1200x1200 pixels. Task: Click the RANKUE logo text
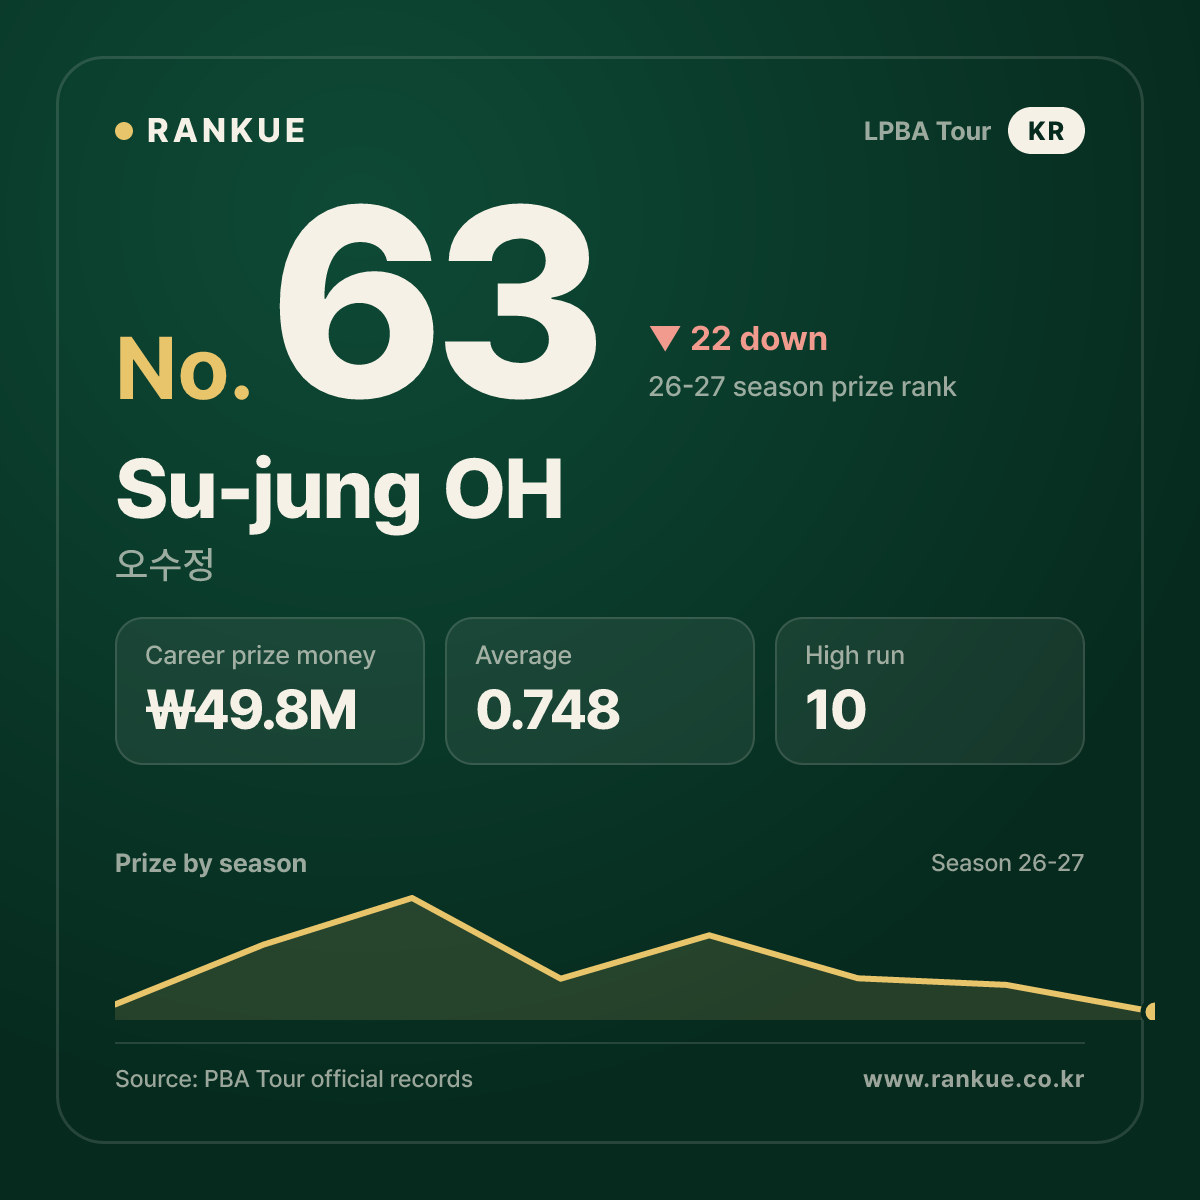(x=226, y=131)
